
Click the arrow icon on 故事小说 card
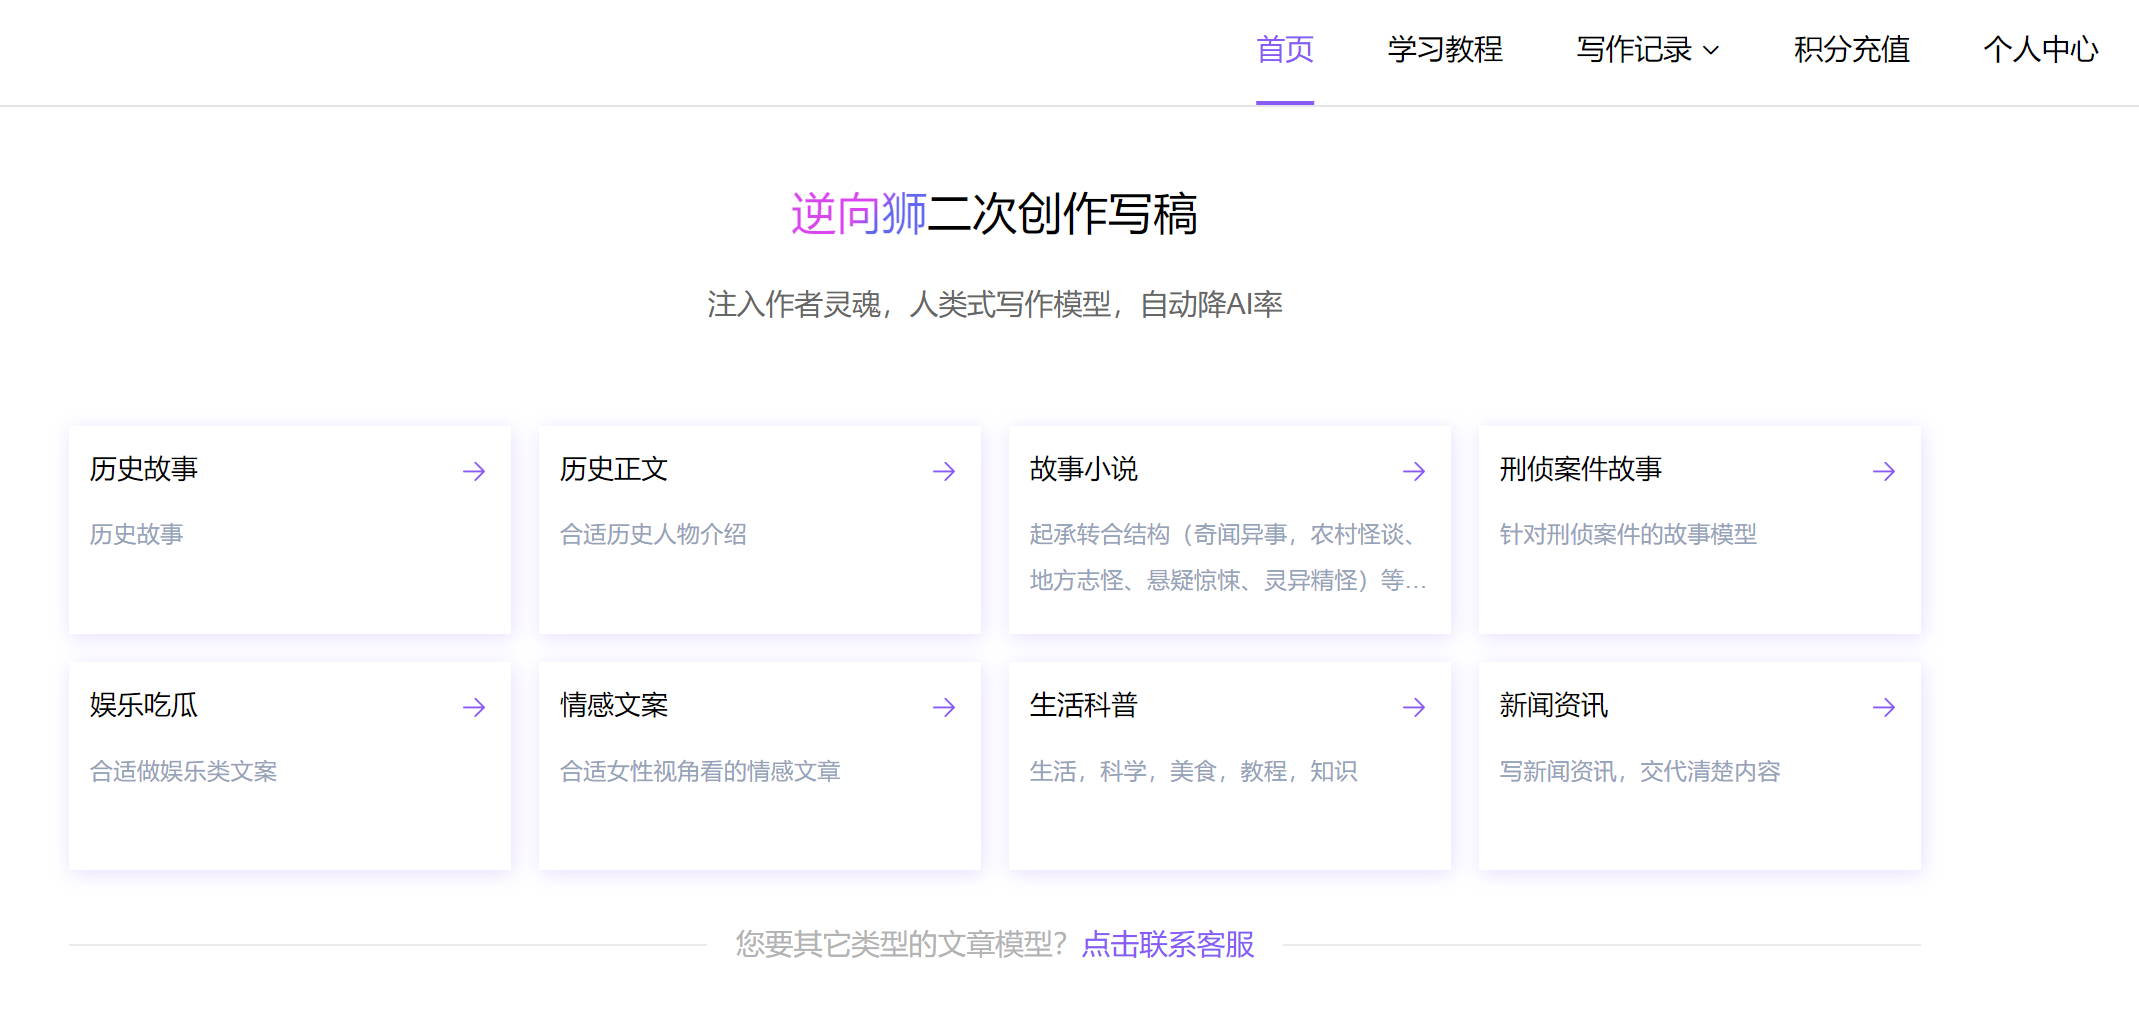1414,471
